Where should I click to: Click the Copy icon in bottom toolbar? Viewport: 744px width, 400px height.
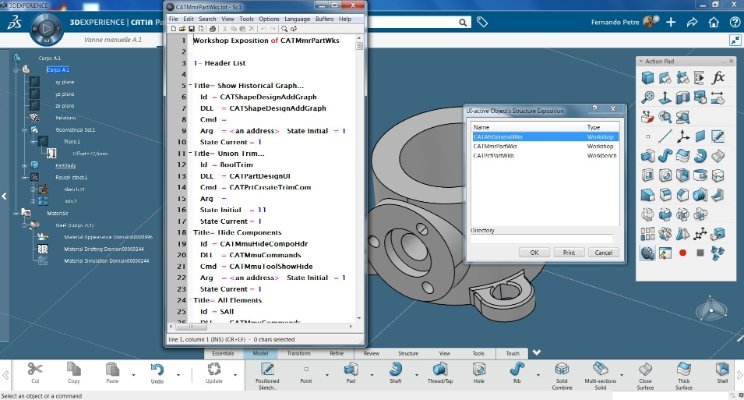(x=74, y=369)
